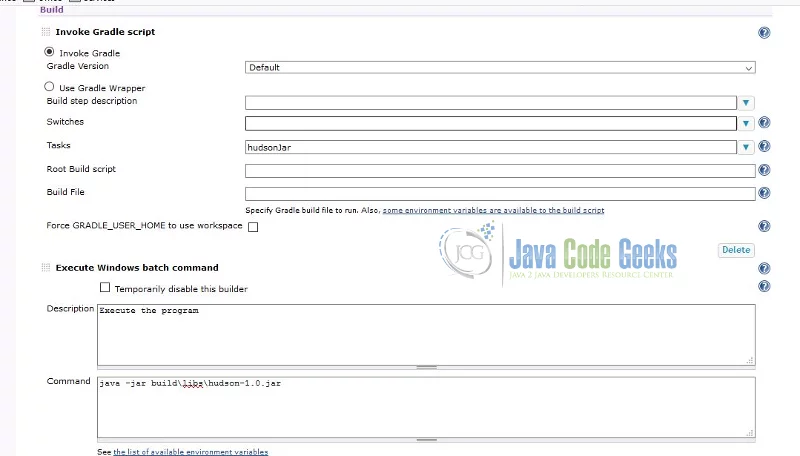Open help icon for Root Build script
This screenshot has height=456, width=800.
pyautogui.click(x=764, y=170)
